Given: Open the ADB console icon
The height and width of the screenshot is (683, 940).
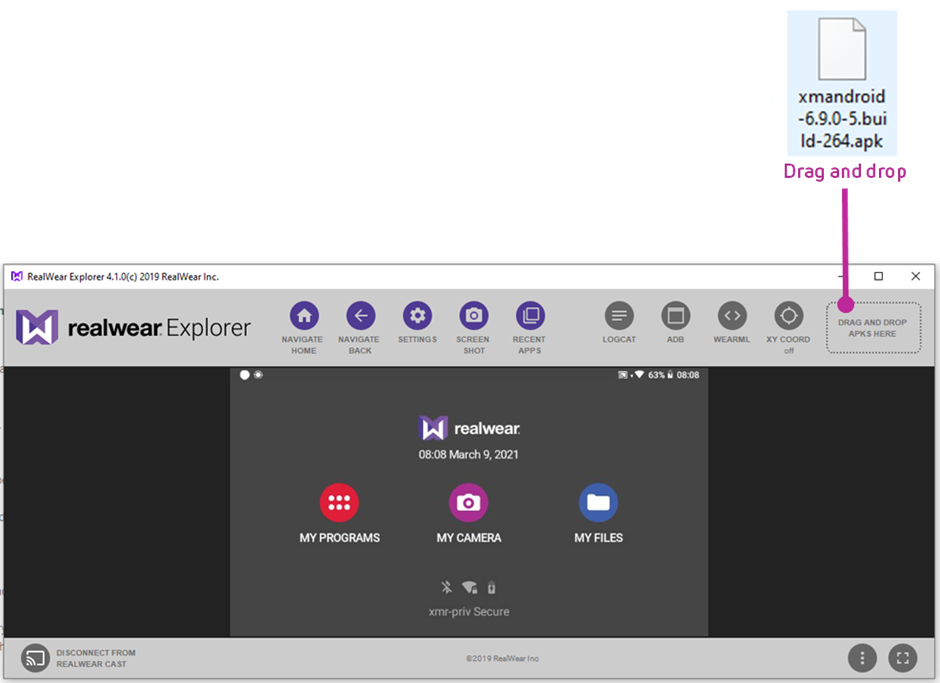Looking at the screenshot, I should pyautogui.click(x=676, y=316).
